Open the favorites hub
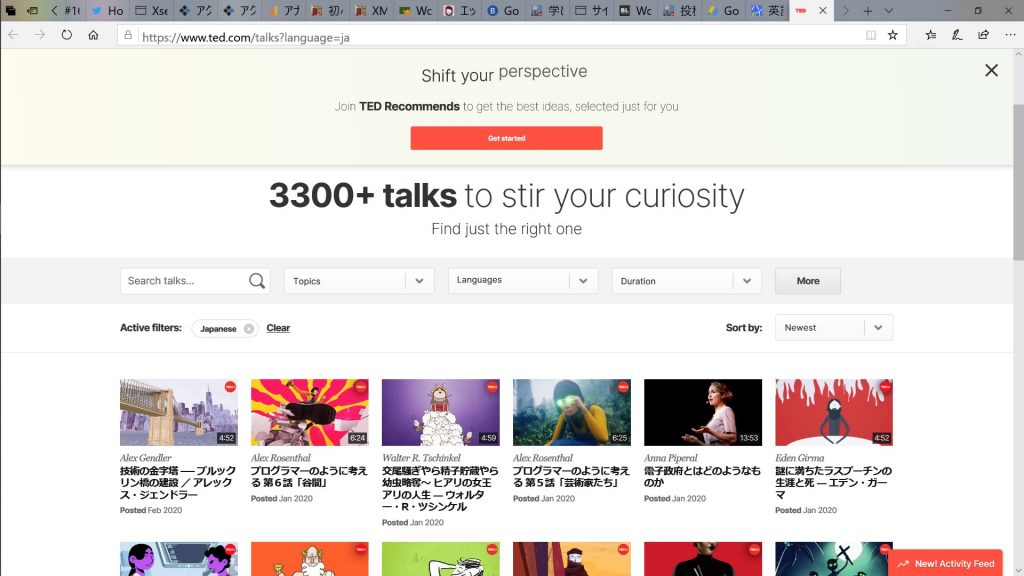The height and width of the screenshot is (576, 1024). pos(931,35)
